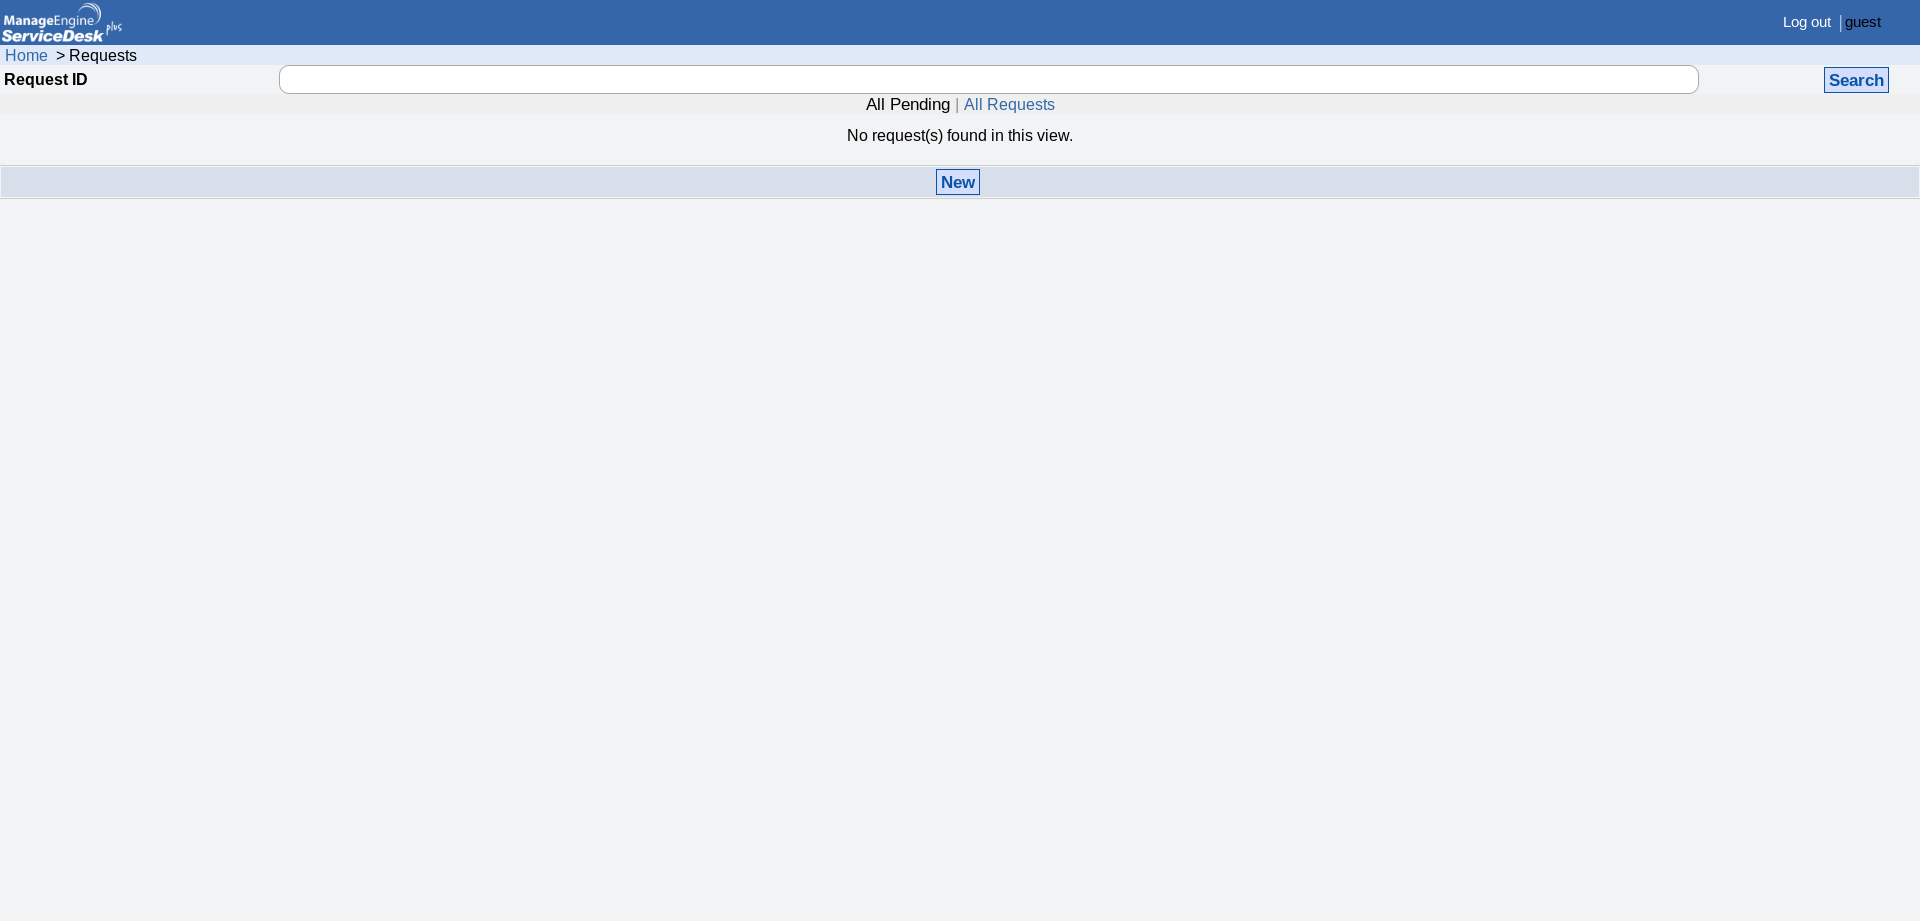Image resolution: width=1920 pixels, height=921 pixels.
Task: Select the All Pending view
Action: click(907, 105)
